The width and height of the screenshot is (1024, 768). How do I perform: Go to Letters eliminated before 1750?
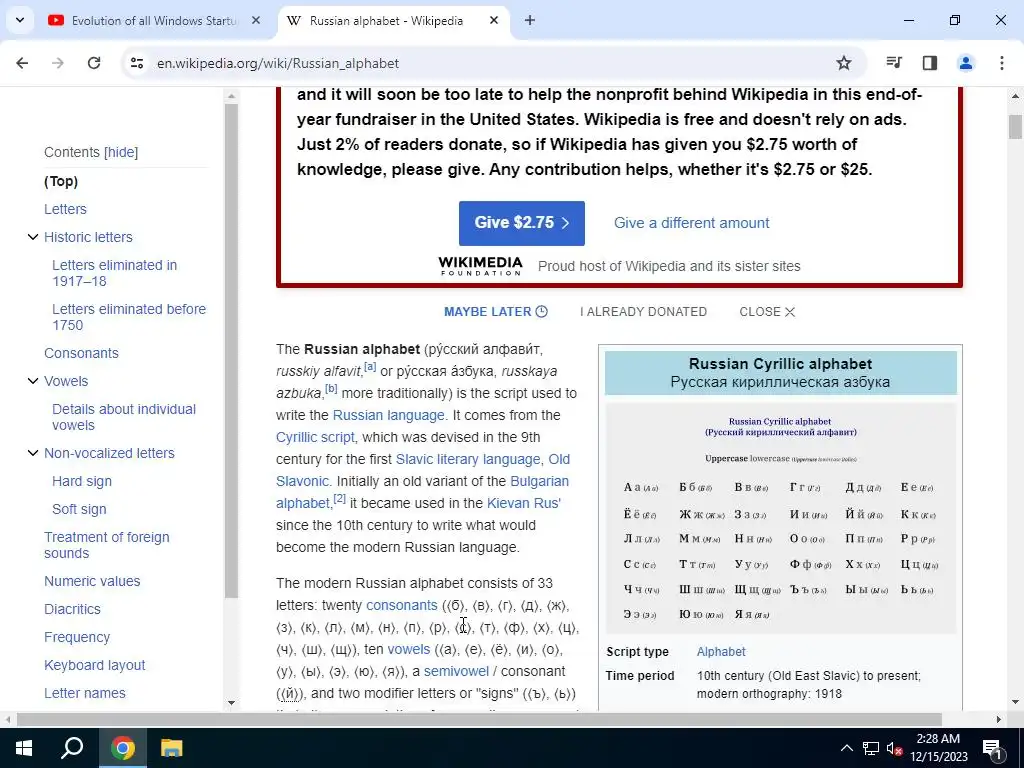[x=129, y=317]
